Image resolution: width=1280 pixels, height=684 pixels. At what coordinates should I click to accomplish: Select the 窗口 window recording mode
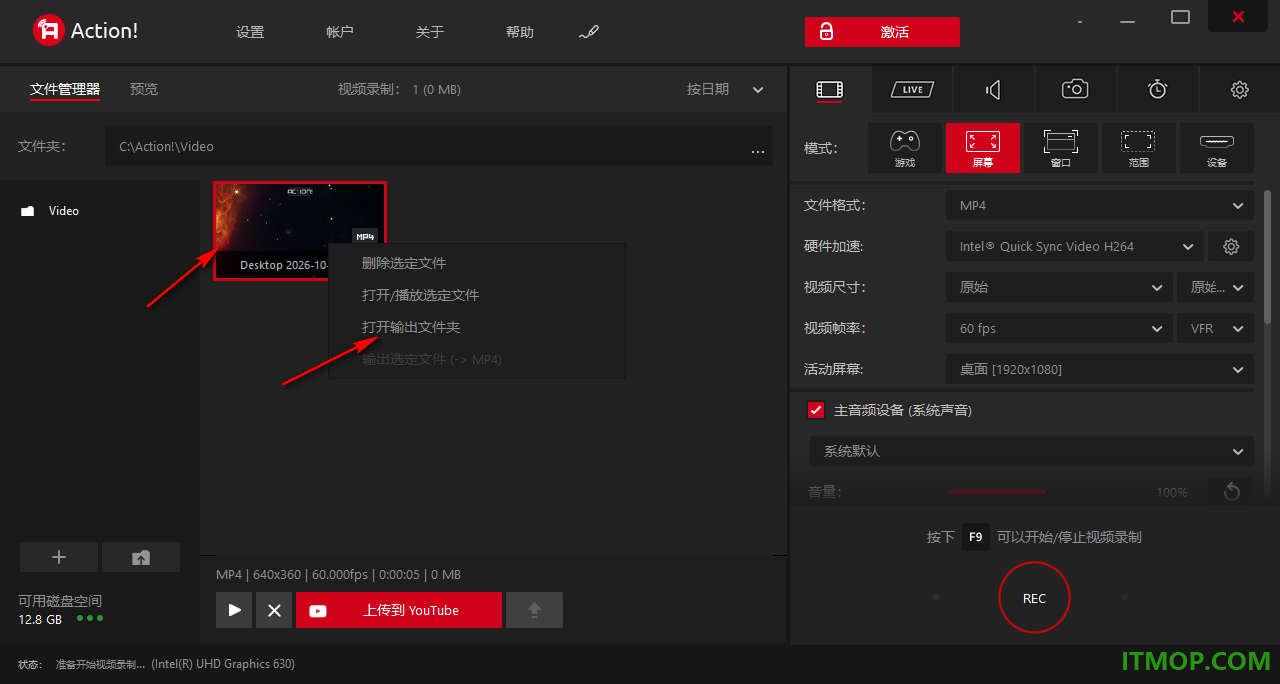(1061, 148)
